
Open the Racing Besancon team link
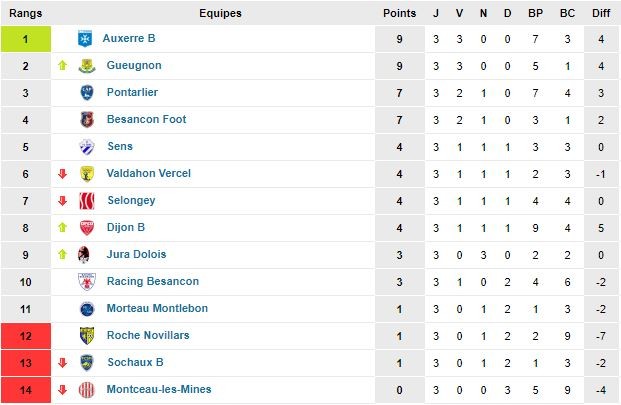coord(153,281)
